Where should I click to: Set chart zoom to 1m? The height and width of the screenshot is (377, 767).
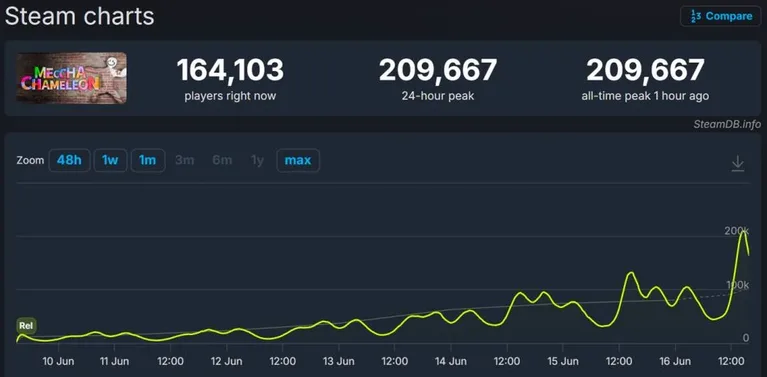tap(147, 160)
